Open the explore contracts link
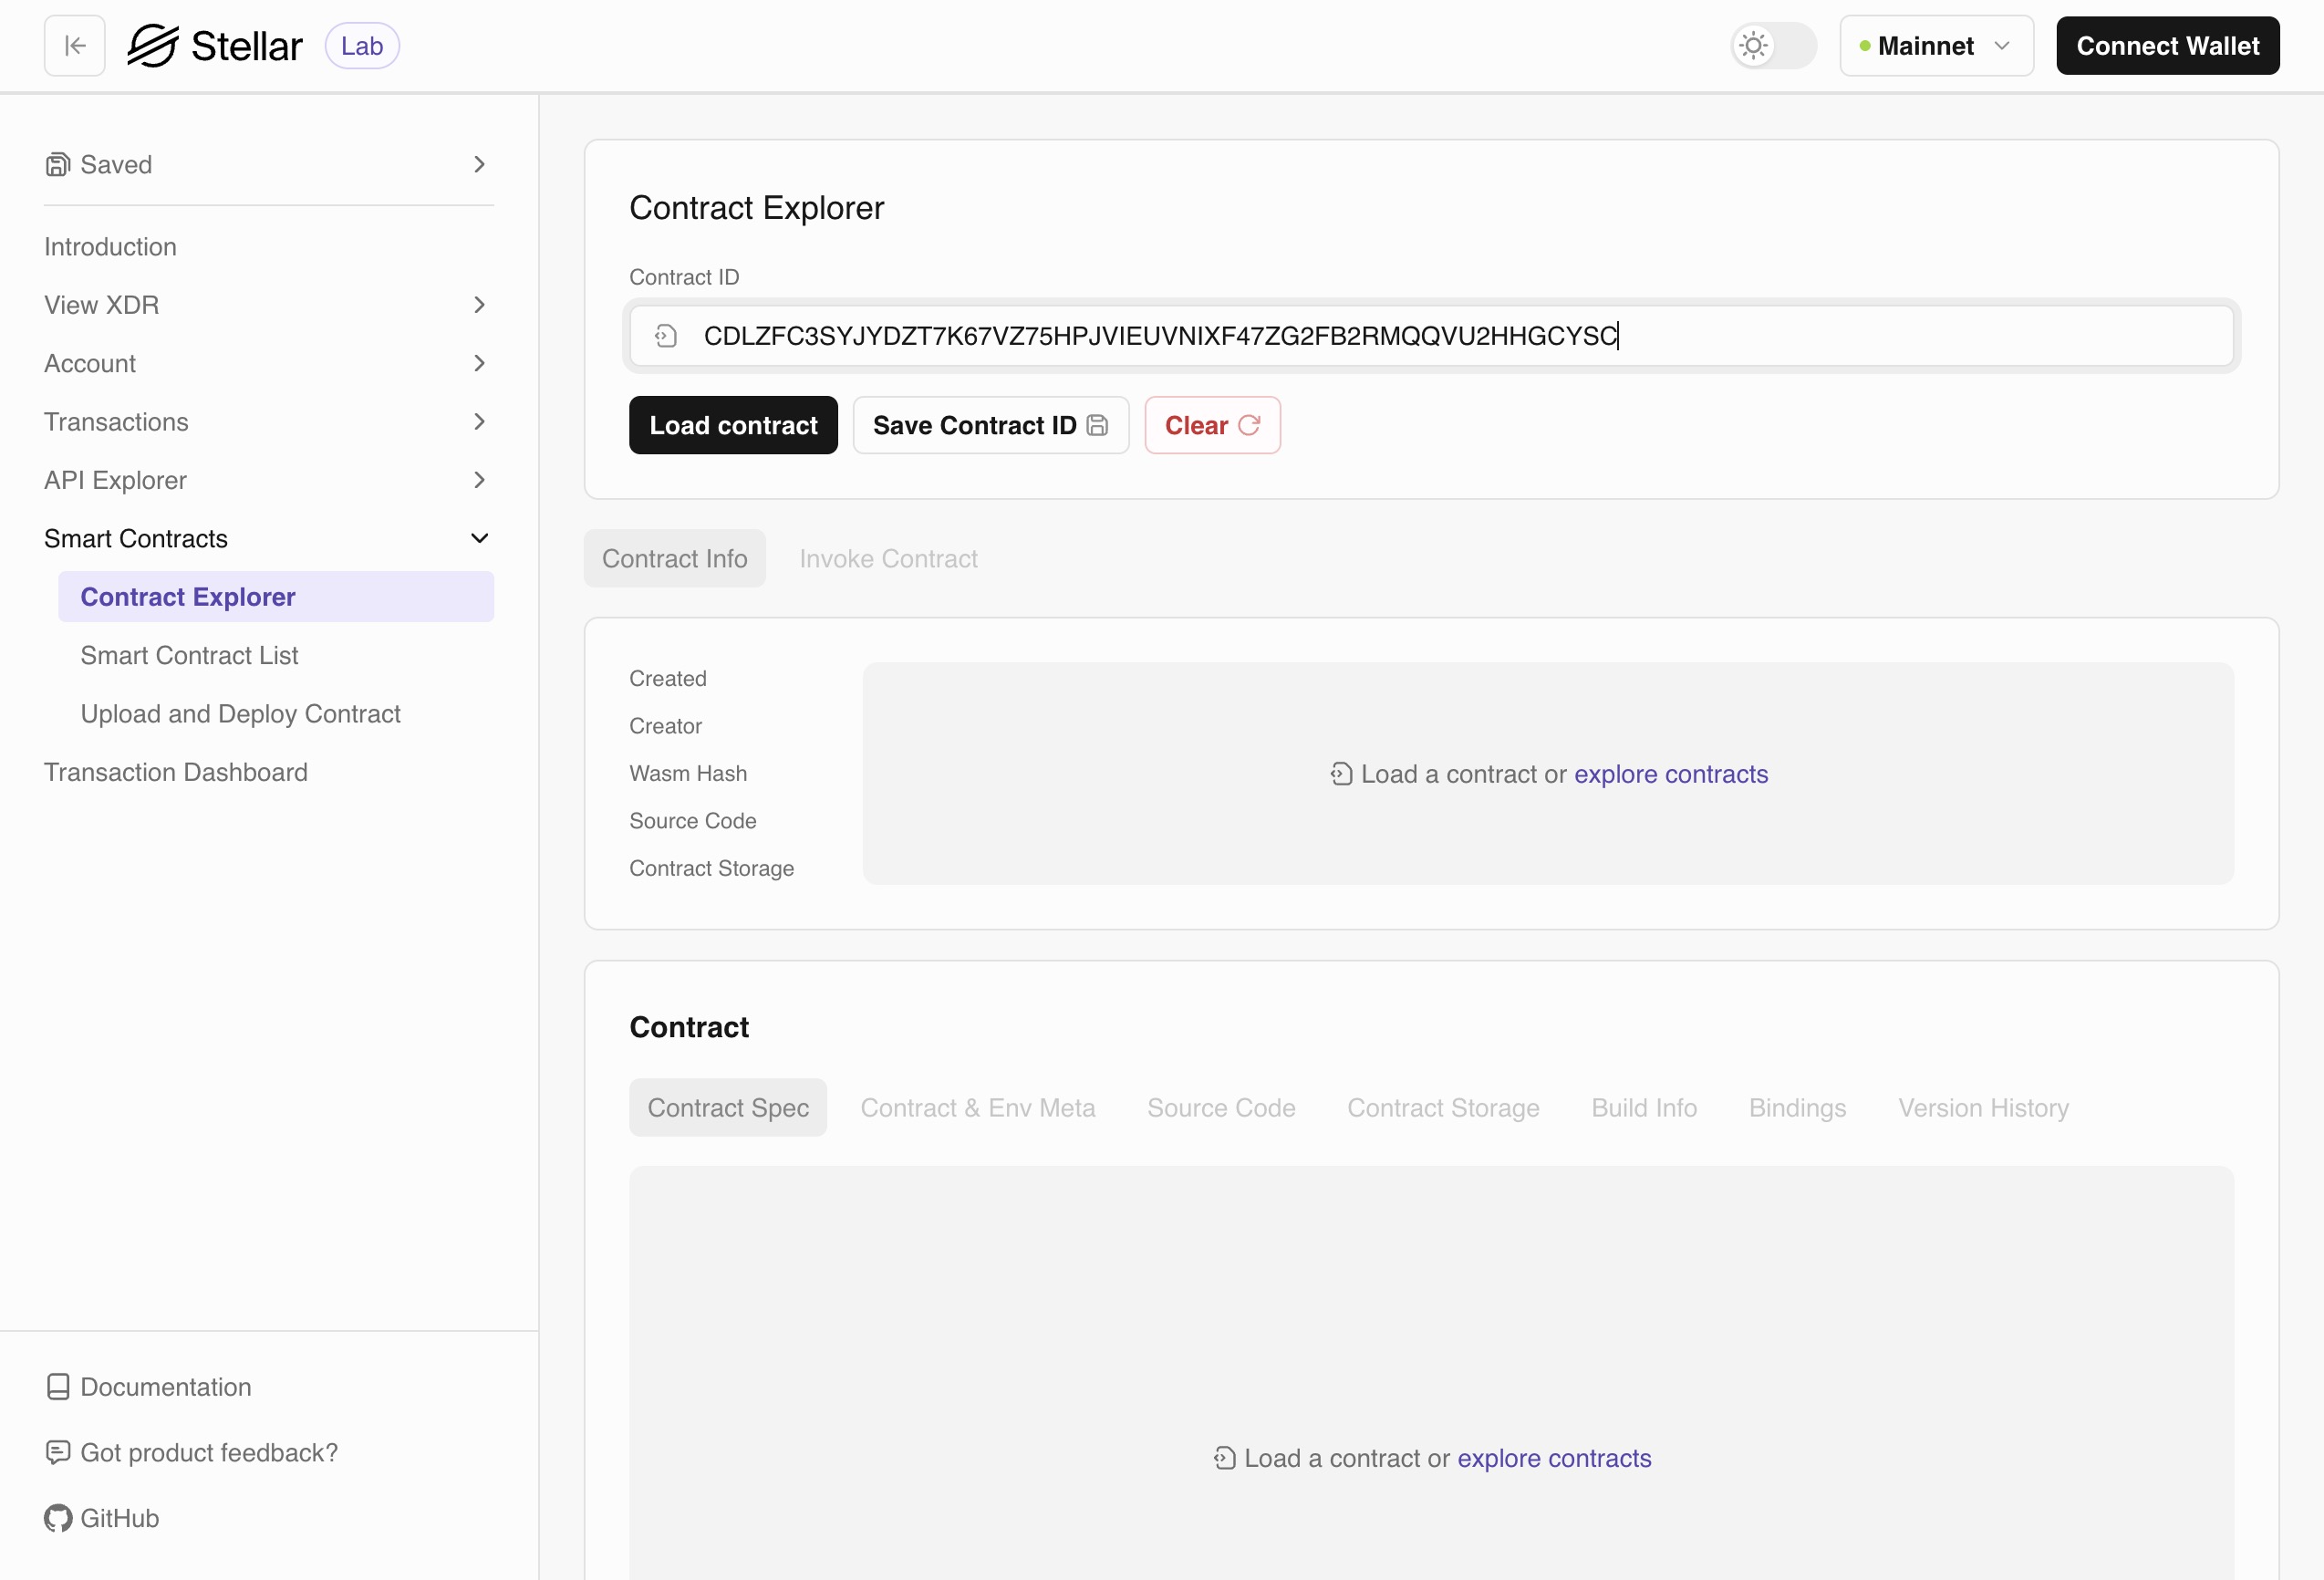The width and height of the screenshot is (2324, 1580). [1669, 773]
